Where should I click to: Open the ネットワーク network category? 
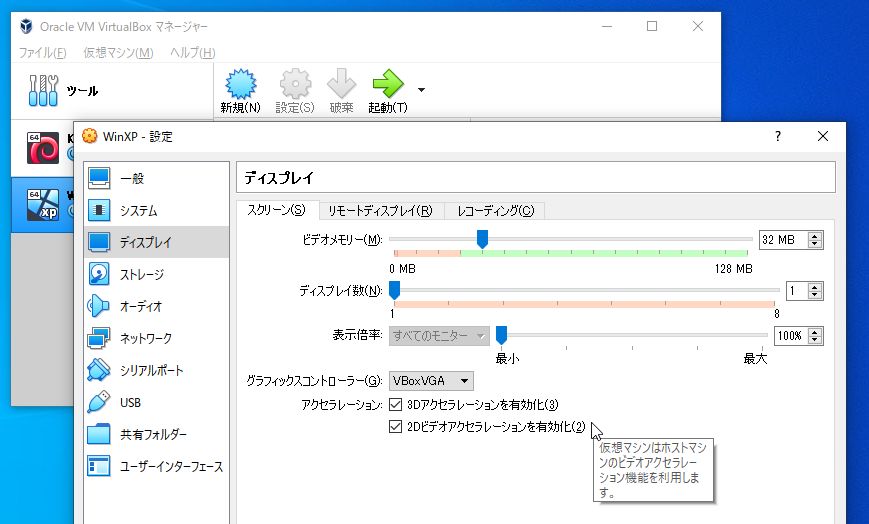pyautogui.click(x=156, y=338)
